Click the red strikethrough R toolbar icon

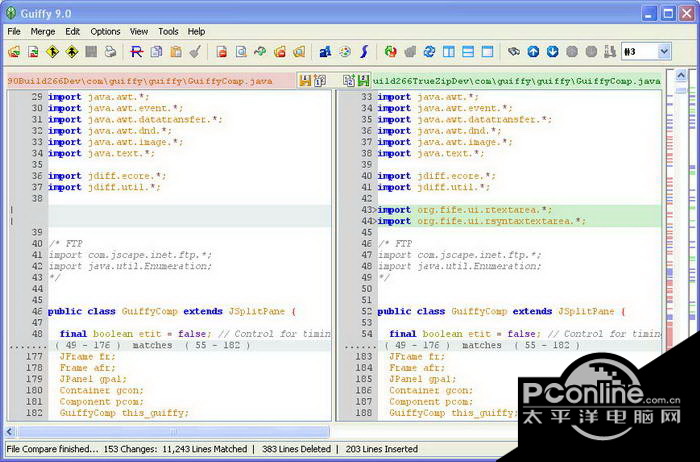click(x=137, y=51)
